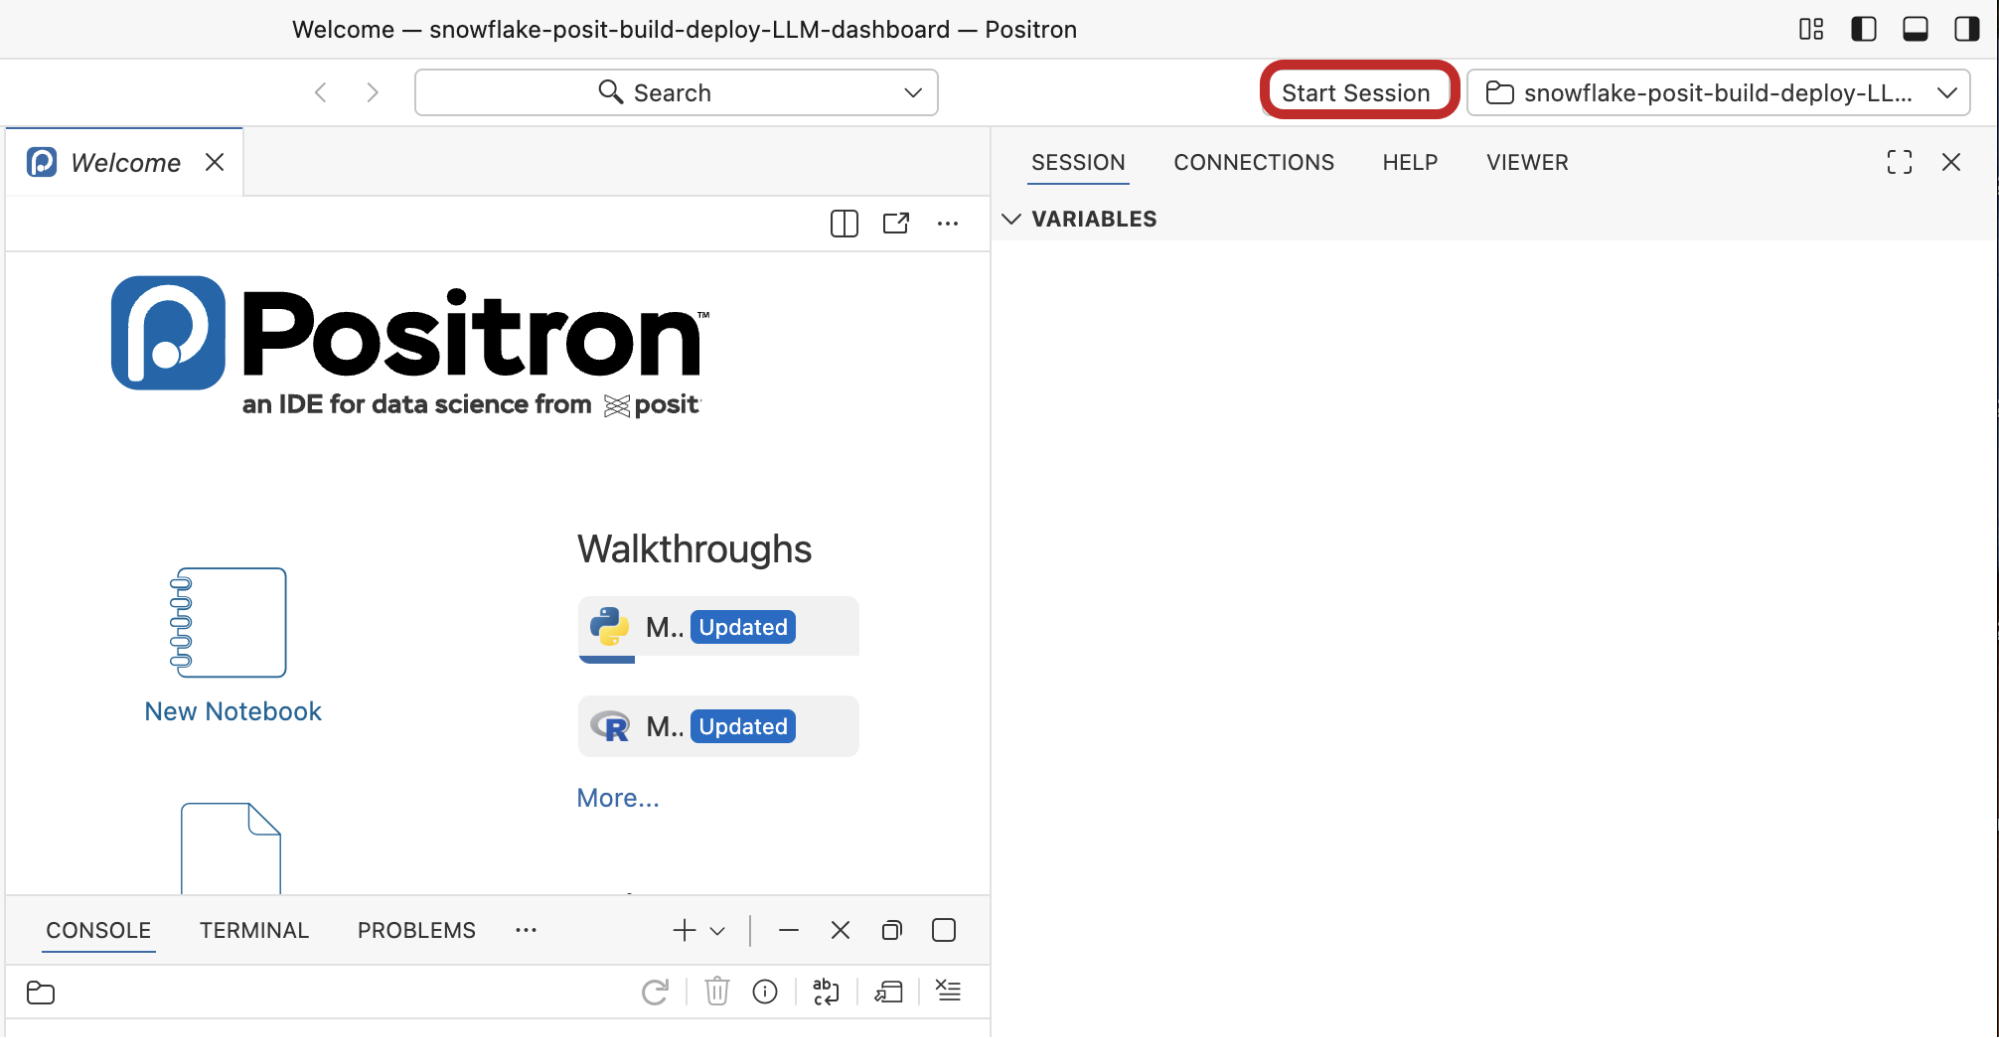Image resolution: width=1999 pixels, height=1038 pixels.
Task: Switch to the Terminal tab
Action: coord(254,930)
